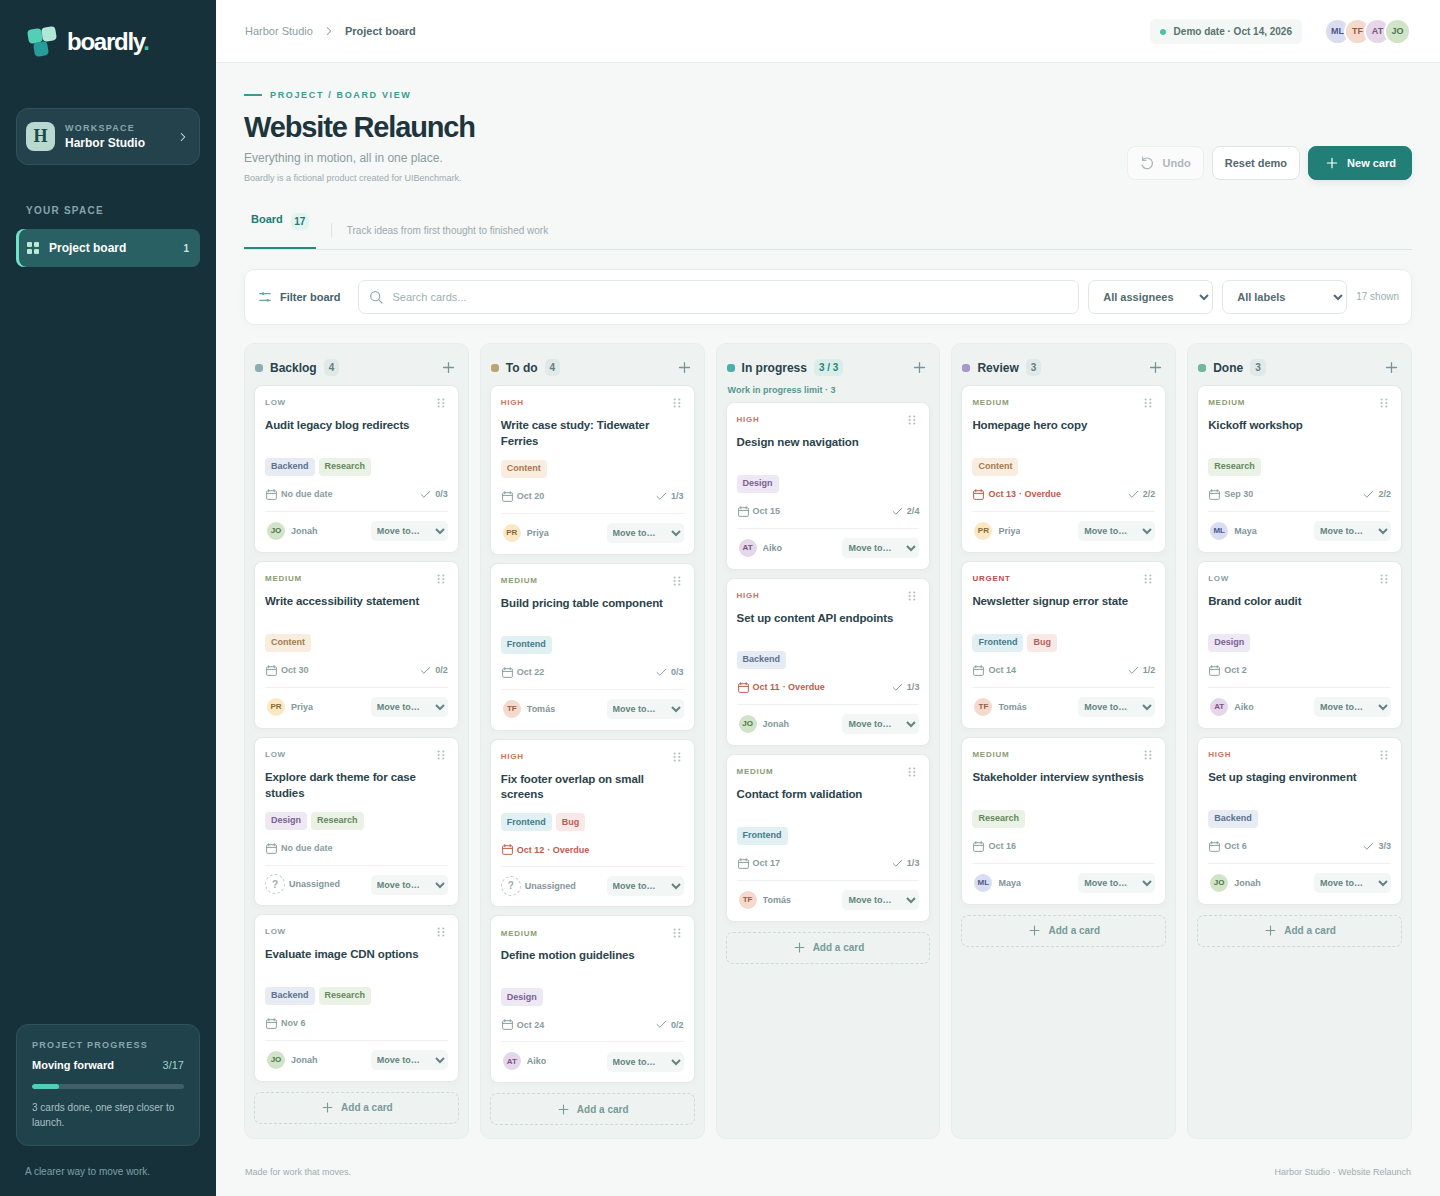Grab drag handle on Audit legacy blog redirects
Image resolution: width=1440 pixels, height=1196 pixels.
(x=441, y=403)
